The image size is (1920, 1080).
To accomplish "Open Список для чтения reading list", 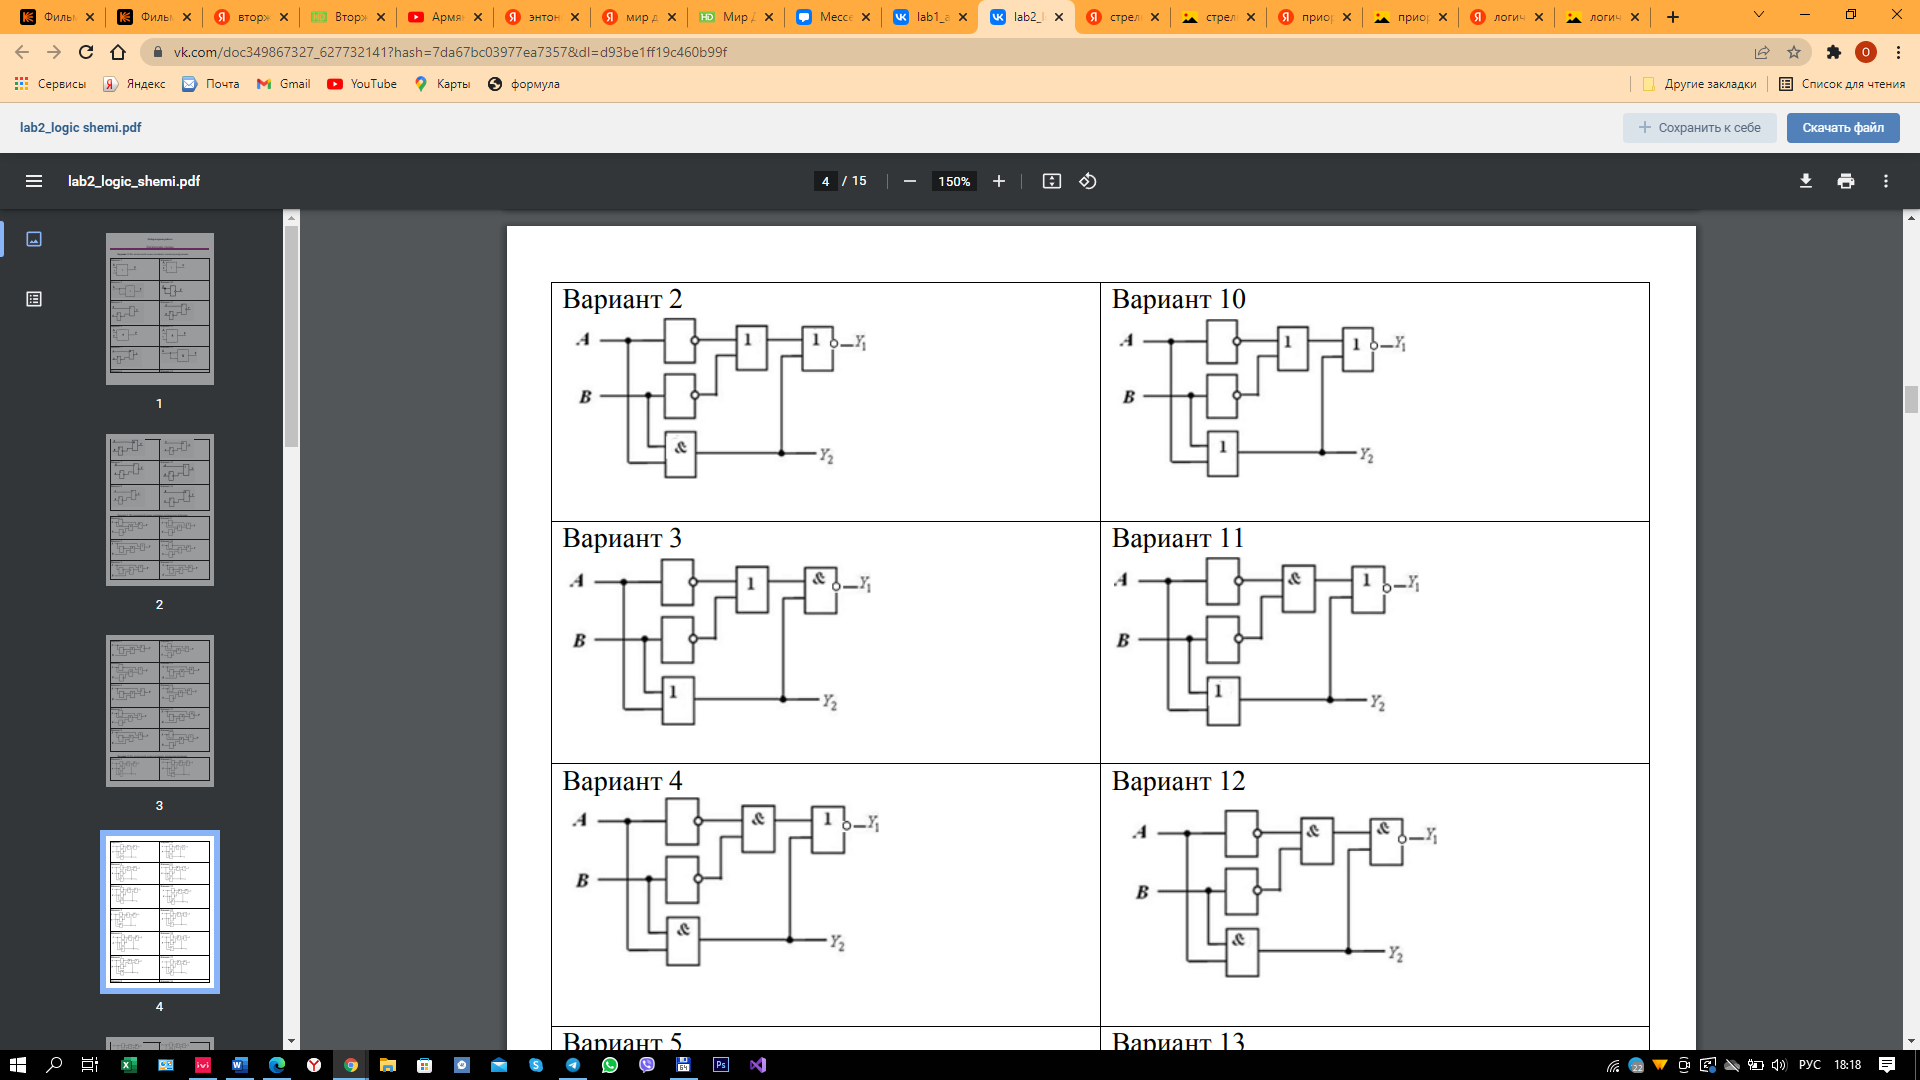I will click(1842, 84).
